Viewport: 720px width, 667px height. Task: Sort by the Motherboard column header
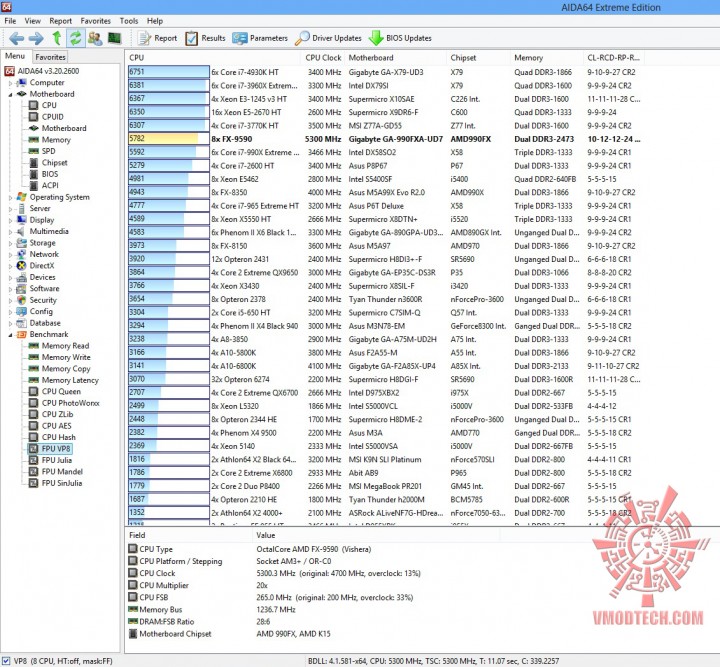coord(371,58)
